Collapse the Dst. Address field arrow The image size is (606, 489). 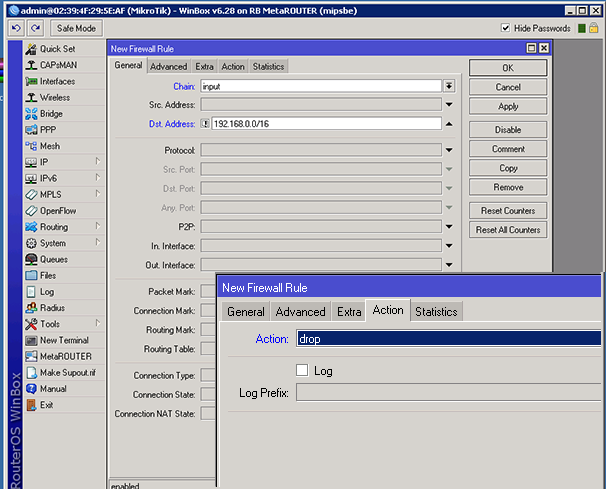click(x=449, y=124)
